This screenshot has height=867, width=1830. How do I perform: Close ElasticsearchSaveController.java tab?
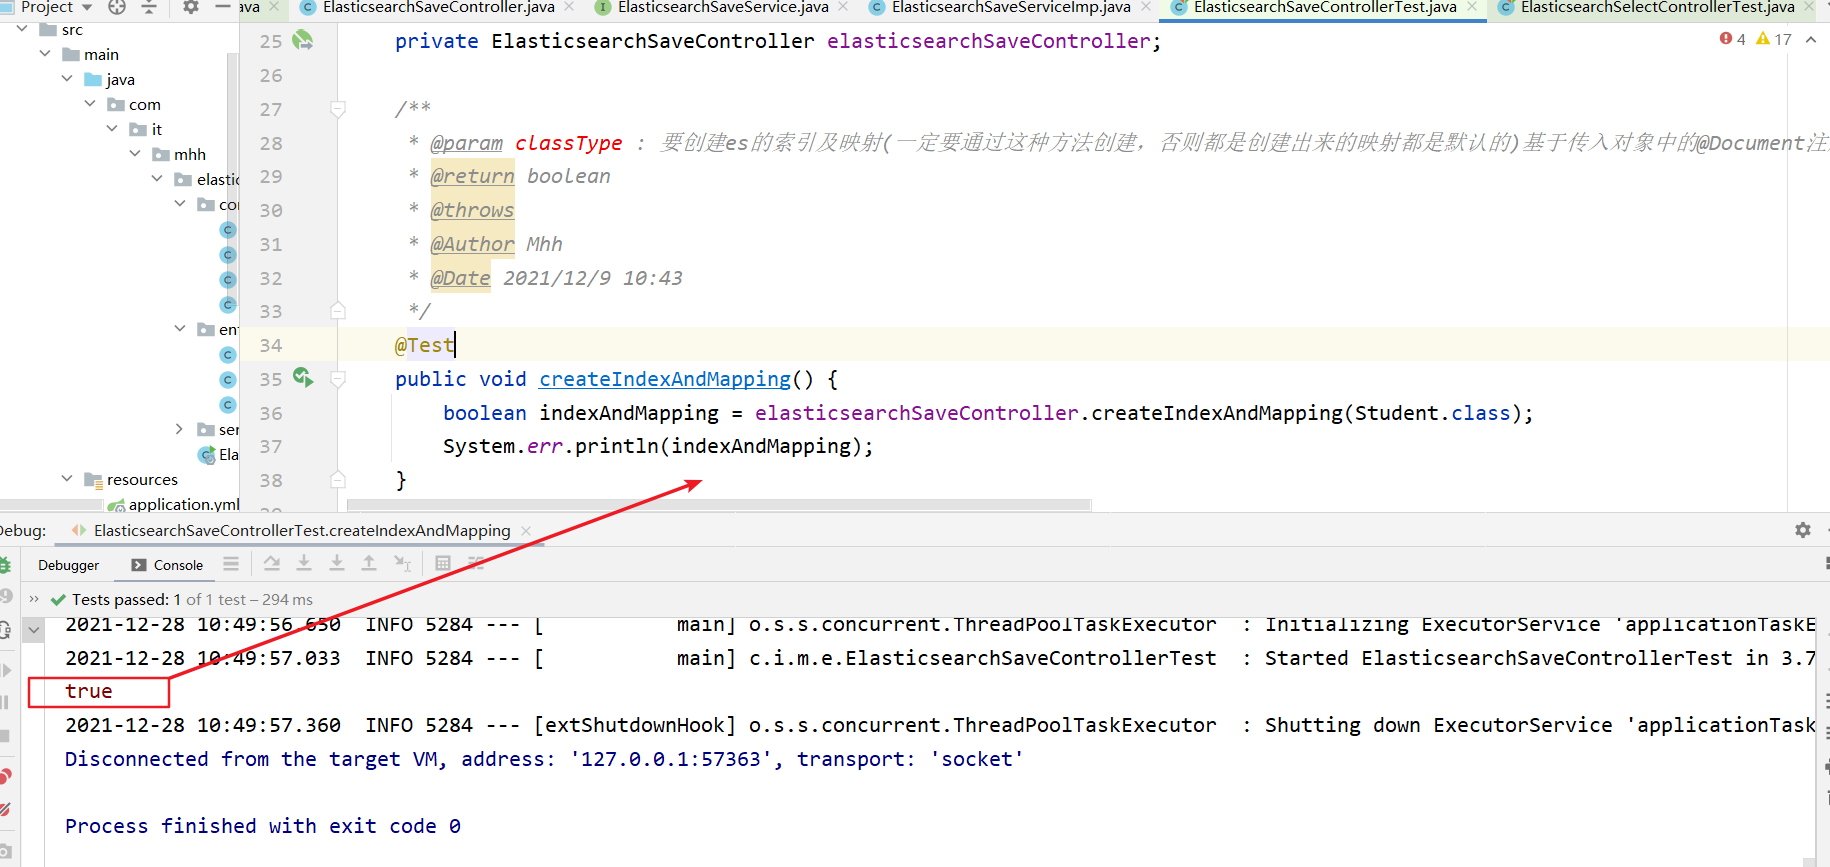click(x=569, y=7)
